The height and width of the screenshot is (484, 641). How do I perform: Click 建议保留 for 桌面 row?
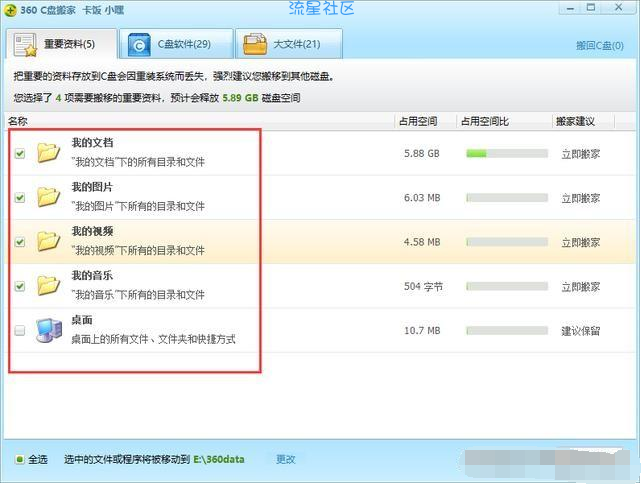tap(580, 331)
